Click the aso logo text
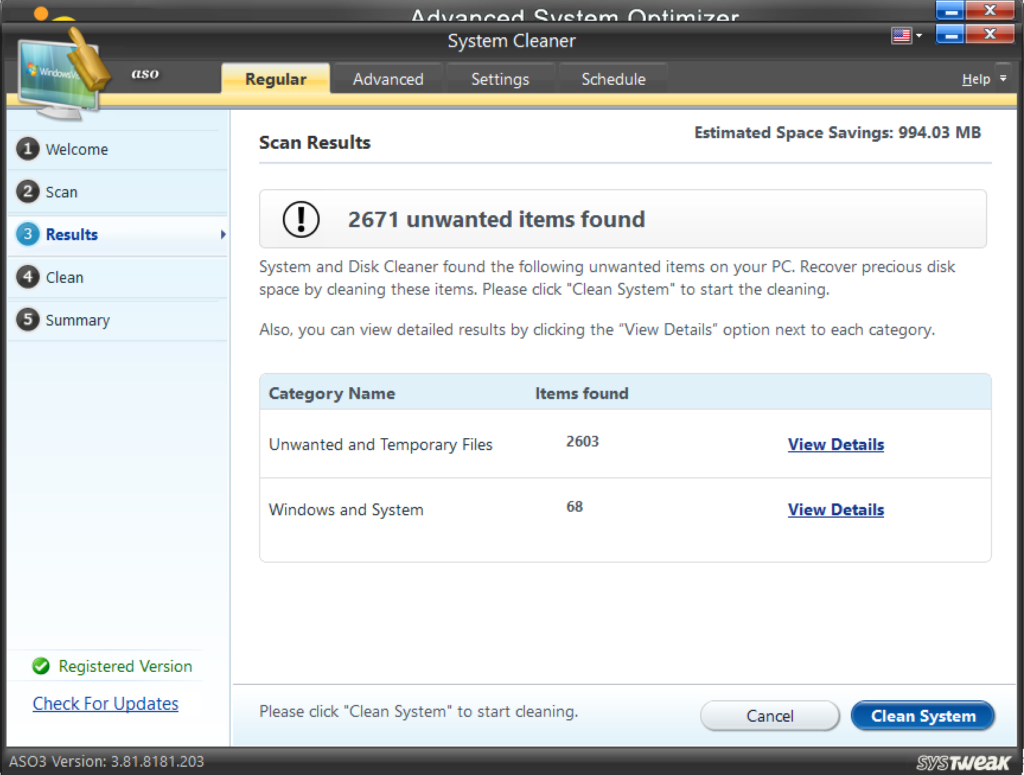Viewport: 1024px width, 775px height. pos(145,73)
